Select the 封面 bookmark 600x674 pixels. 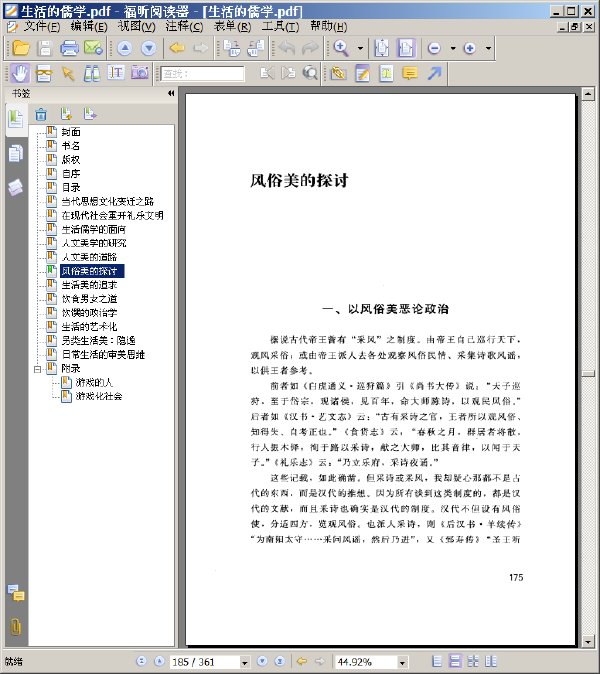[x=71, y=132]
